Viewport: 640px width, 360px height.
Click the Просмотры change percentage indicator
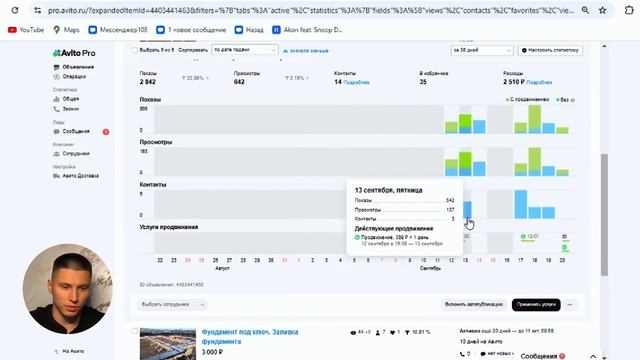pyautogui.click(x=297, y=78)
